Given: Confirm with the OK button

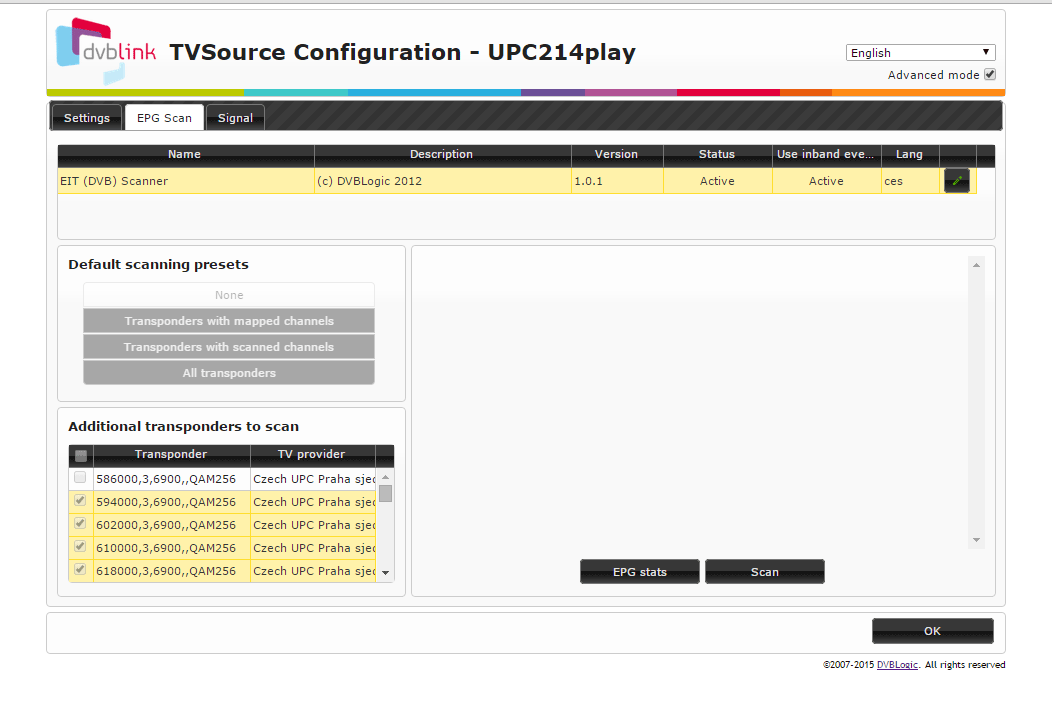Looking at the screenshot, I should click(933, 631).
